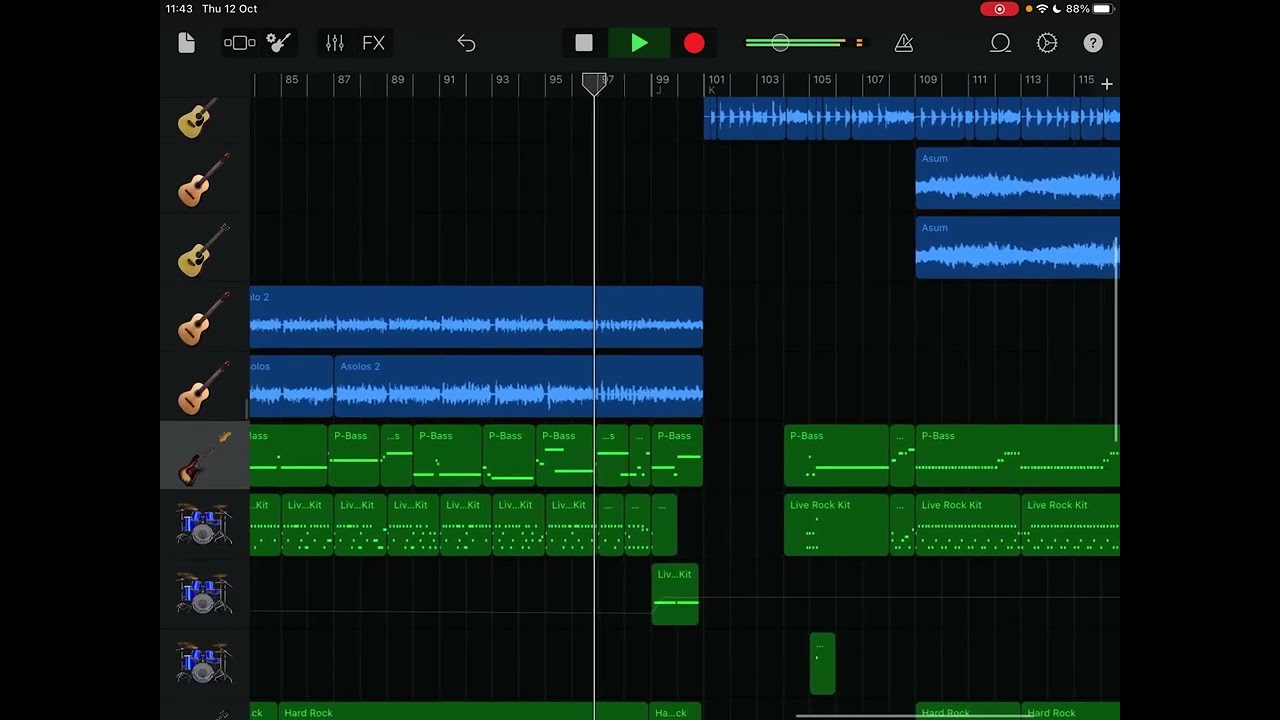The width and height of the screenshot is (1280, 720).
Task: Select second drum kit track header
Action: (204, 594)
